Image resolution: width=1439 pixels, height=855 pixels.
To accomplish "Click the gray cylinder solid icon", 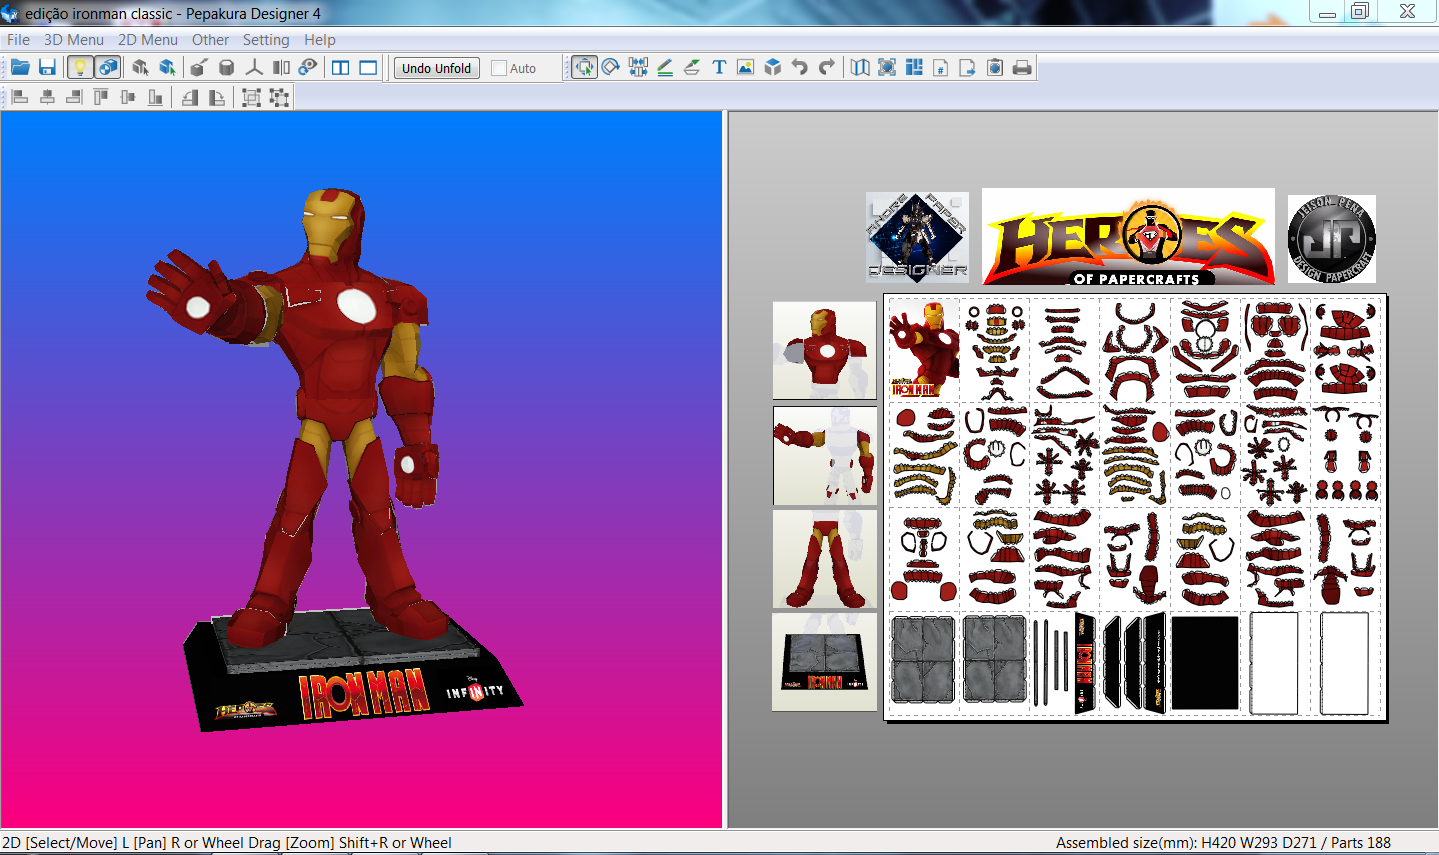I will (x=227, y=68).
